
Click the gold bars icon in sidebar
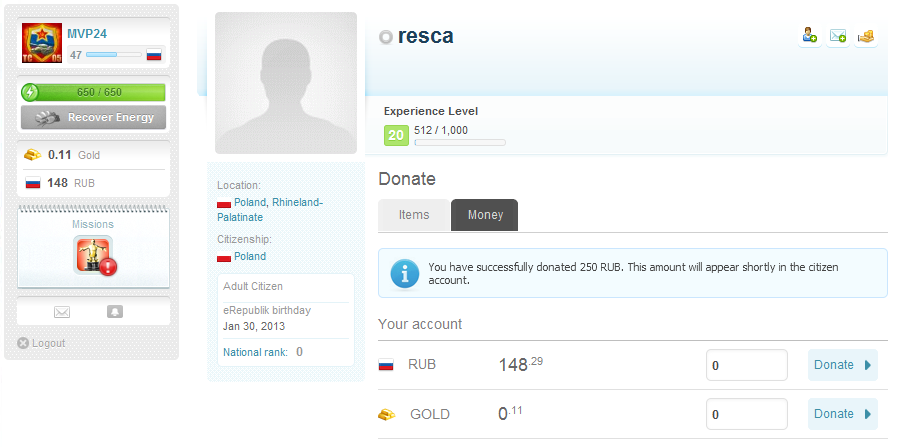coord(33,155)
